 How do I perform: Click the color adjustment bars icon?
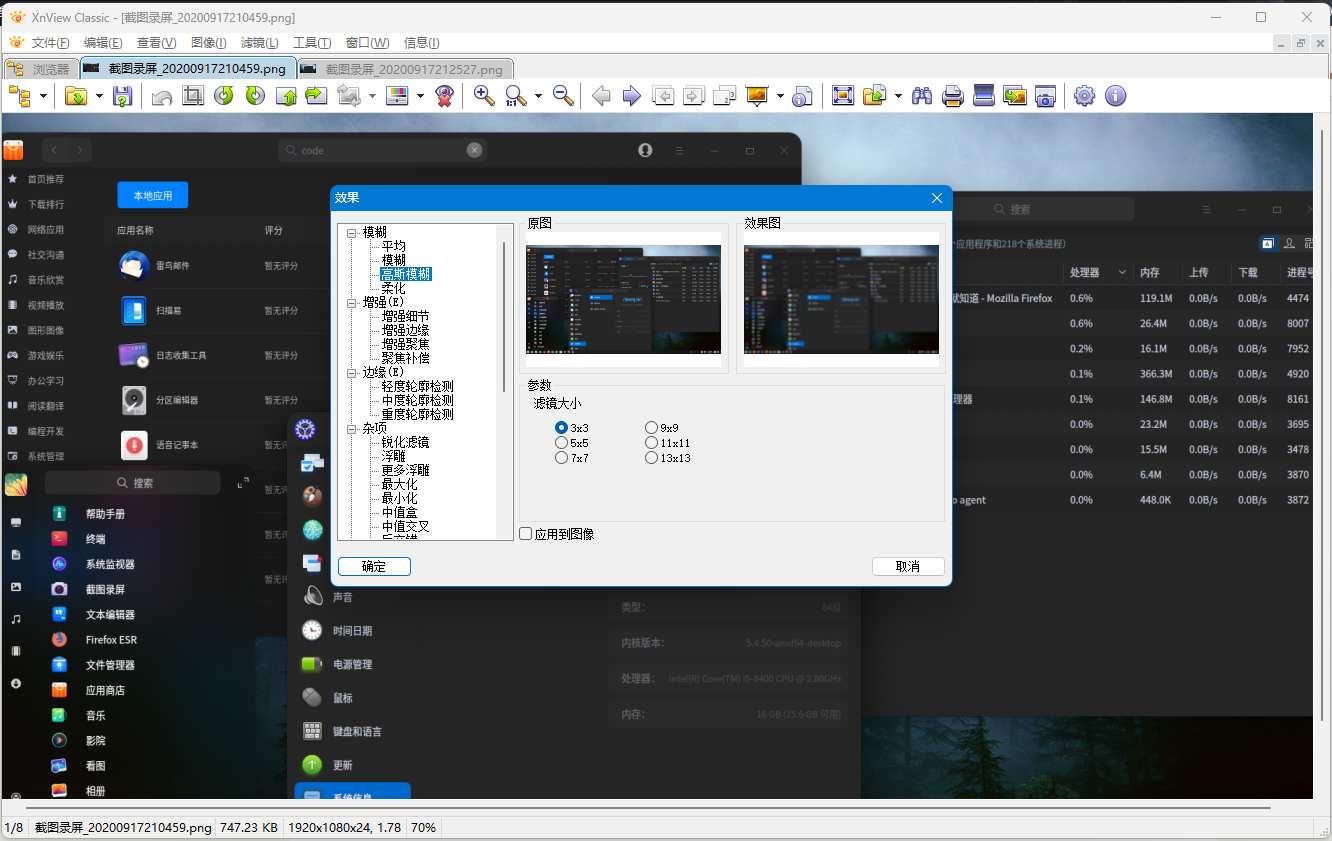coord(397,96)
